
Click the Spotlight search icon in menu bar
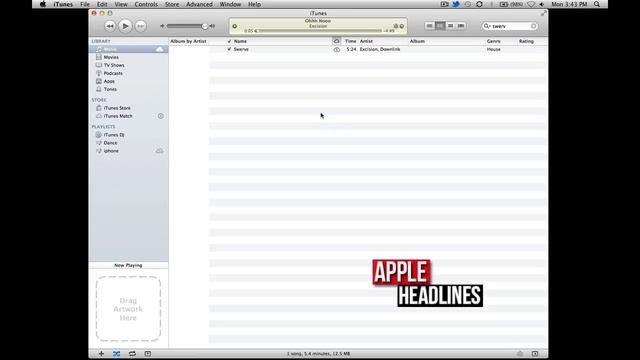(x=597, y=4)
